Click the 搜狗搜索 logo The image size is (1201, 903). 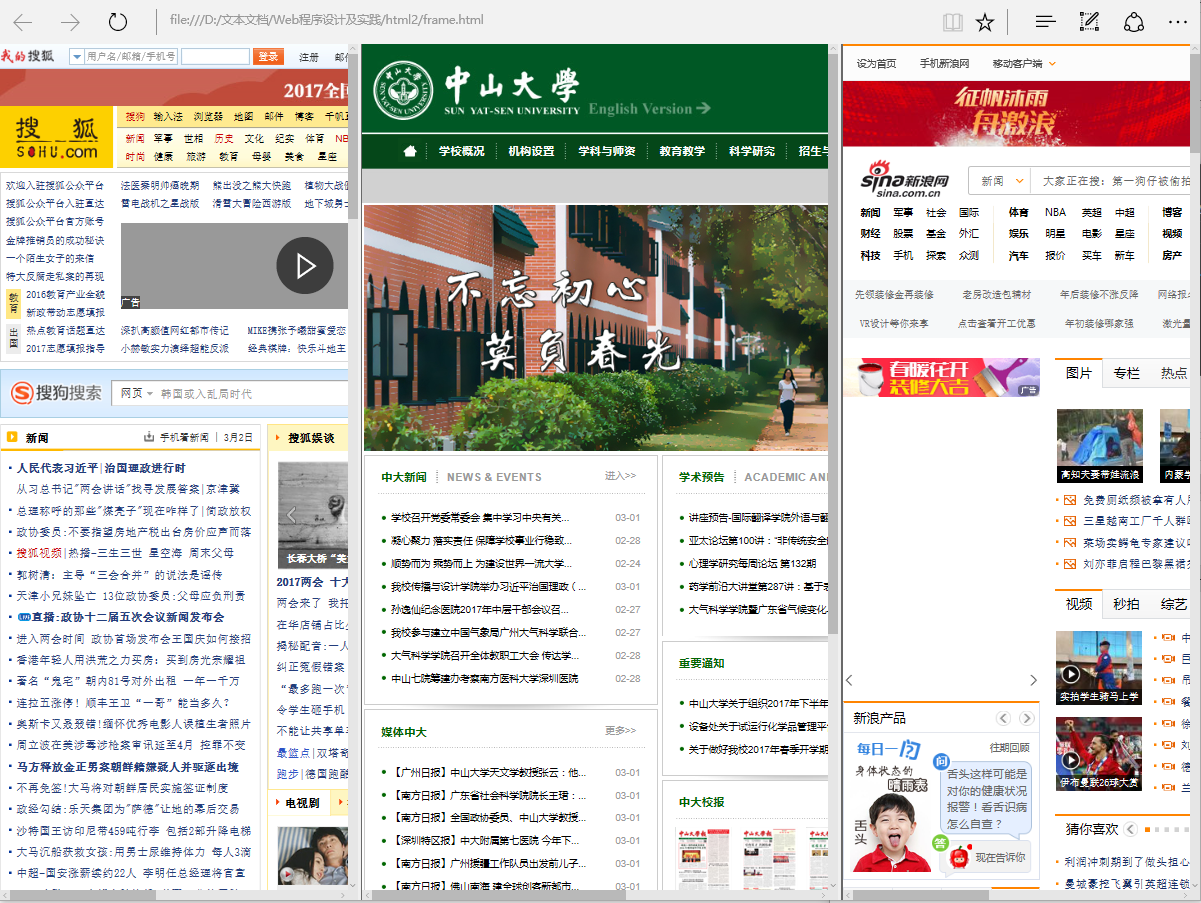(57, 393)
